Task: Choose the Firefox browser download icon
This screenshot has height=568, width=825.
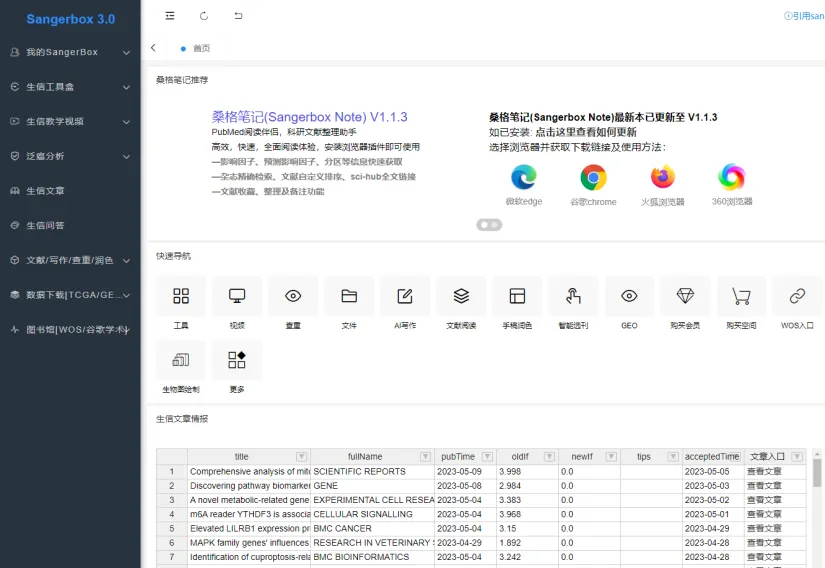Action: pos(662,177)
